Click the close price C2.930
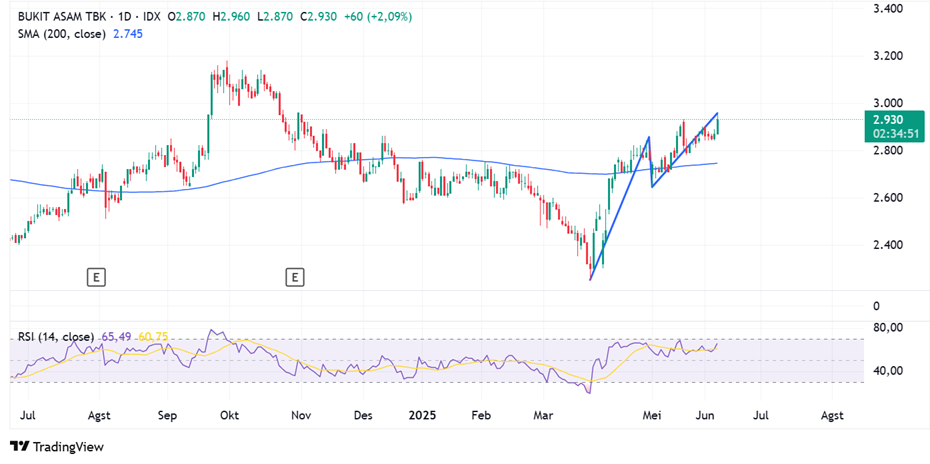Viewport: 930px width, 464px height. tap(319, 17)
